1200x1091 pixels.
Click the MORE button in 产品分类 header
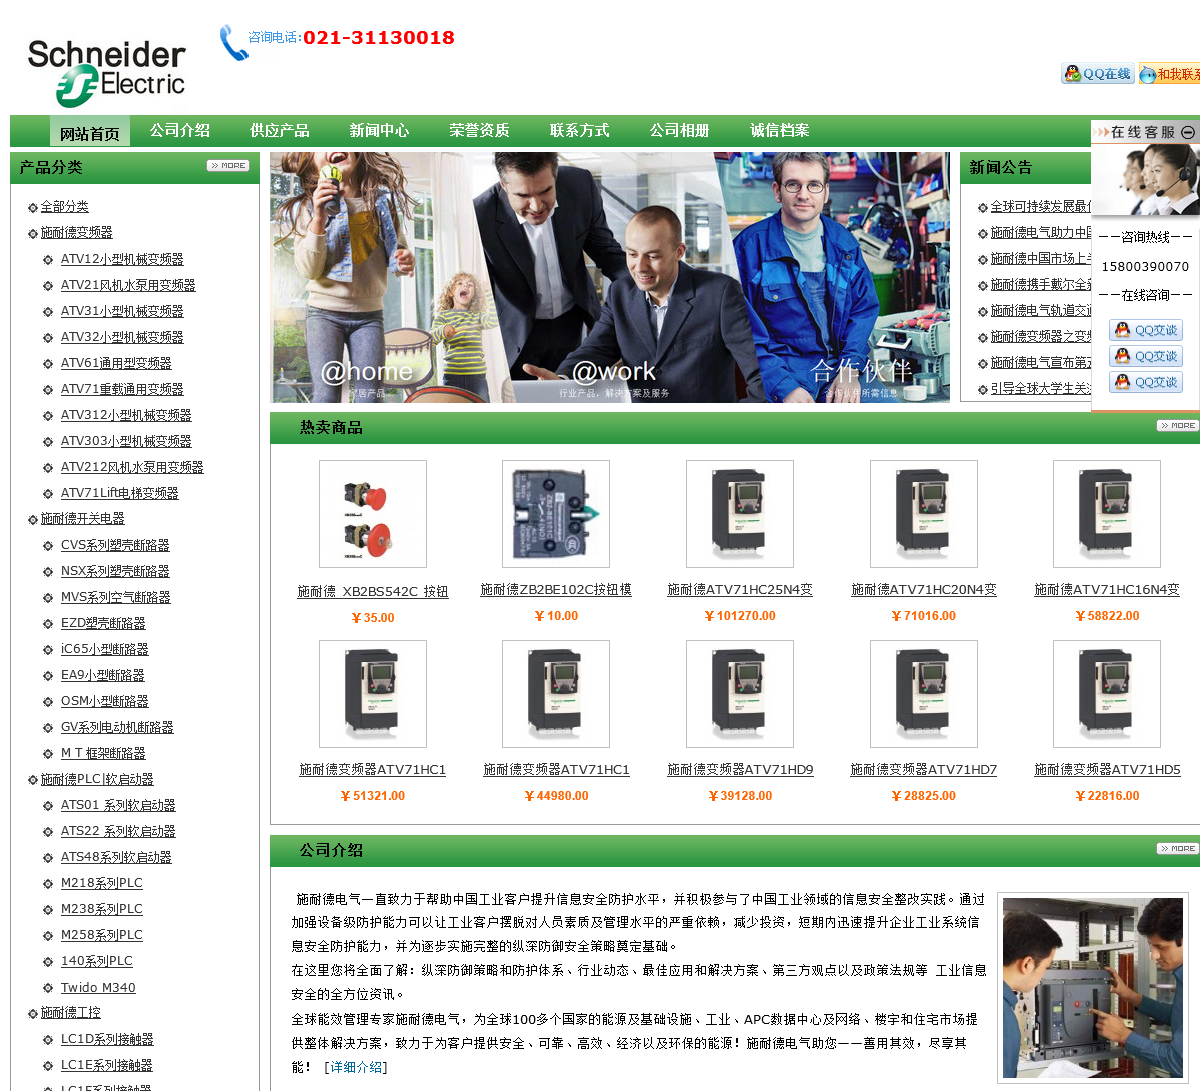pos(228,166)
